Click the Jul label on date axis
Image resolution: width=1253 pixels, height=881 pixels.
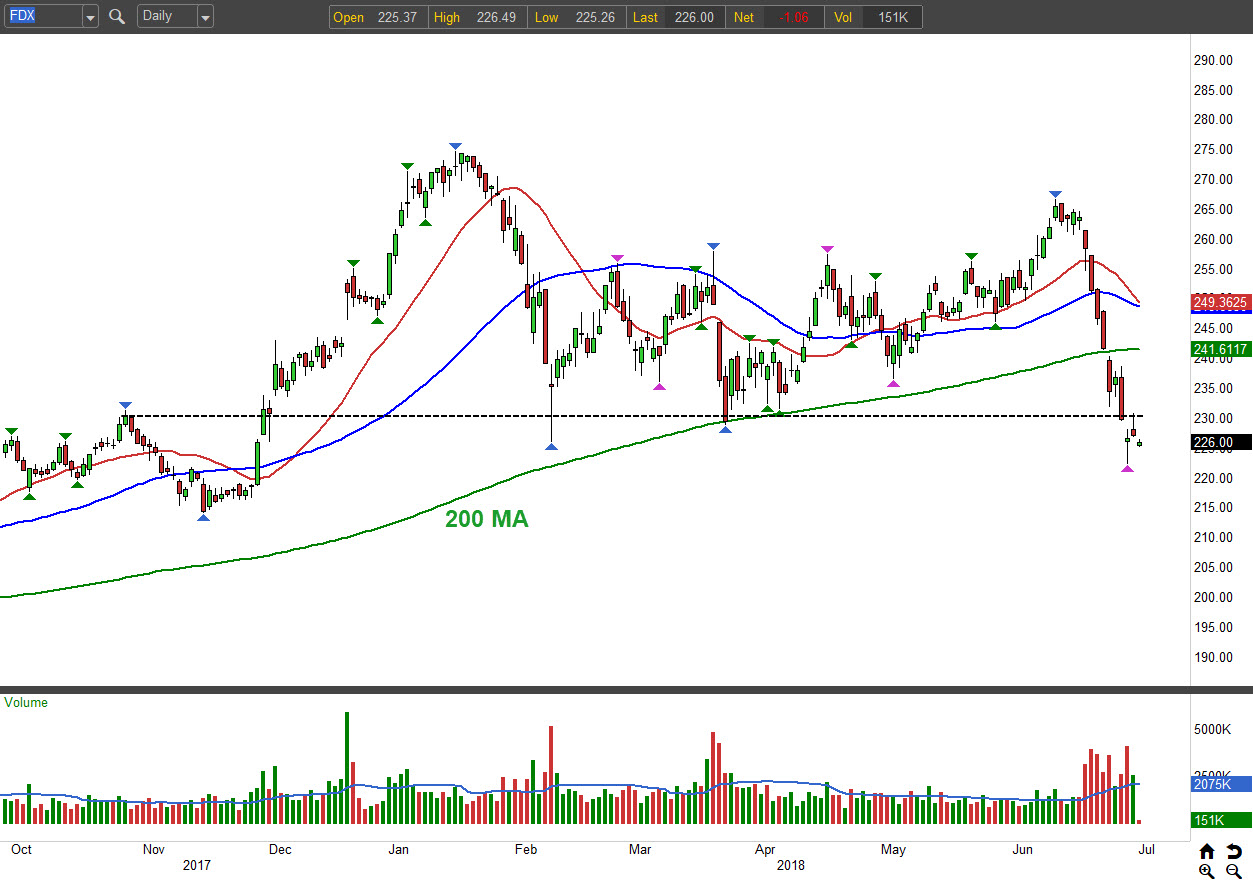coord(1146,850)
